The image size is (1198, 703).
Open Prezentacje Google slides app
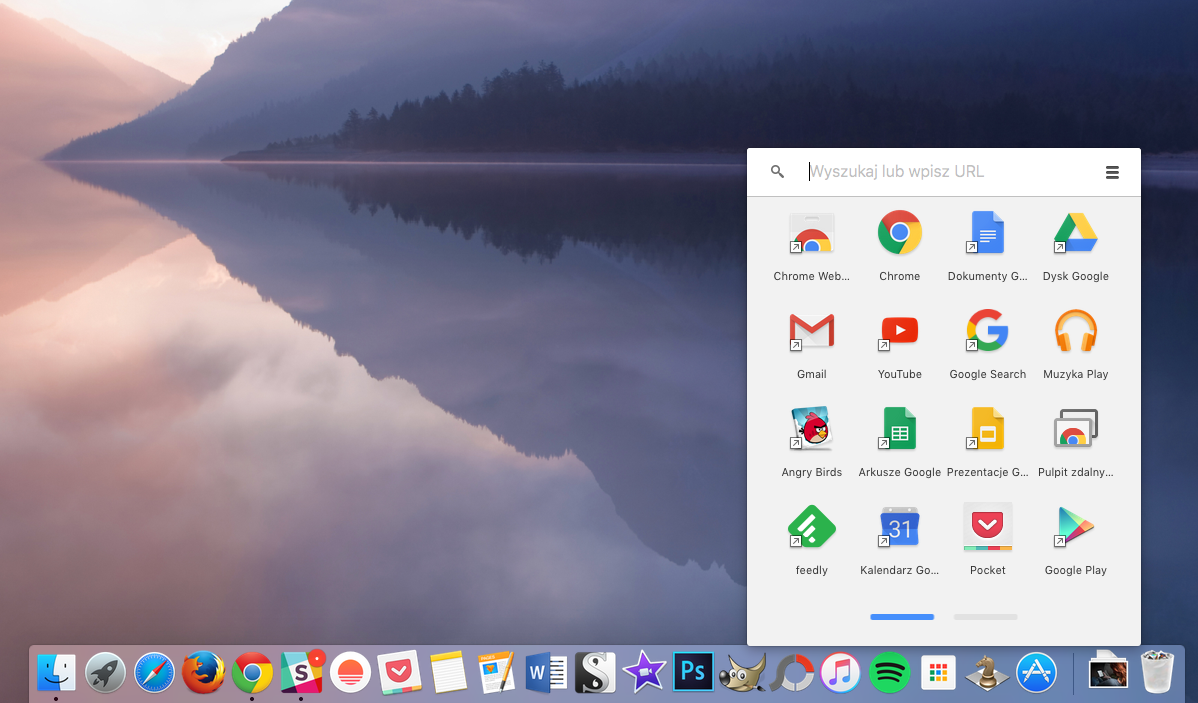point(987,429)
